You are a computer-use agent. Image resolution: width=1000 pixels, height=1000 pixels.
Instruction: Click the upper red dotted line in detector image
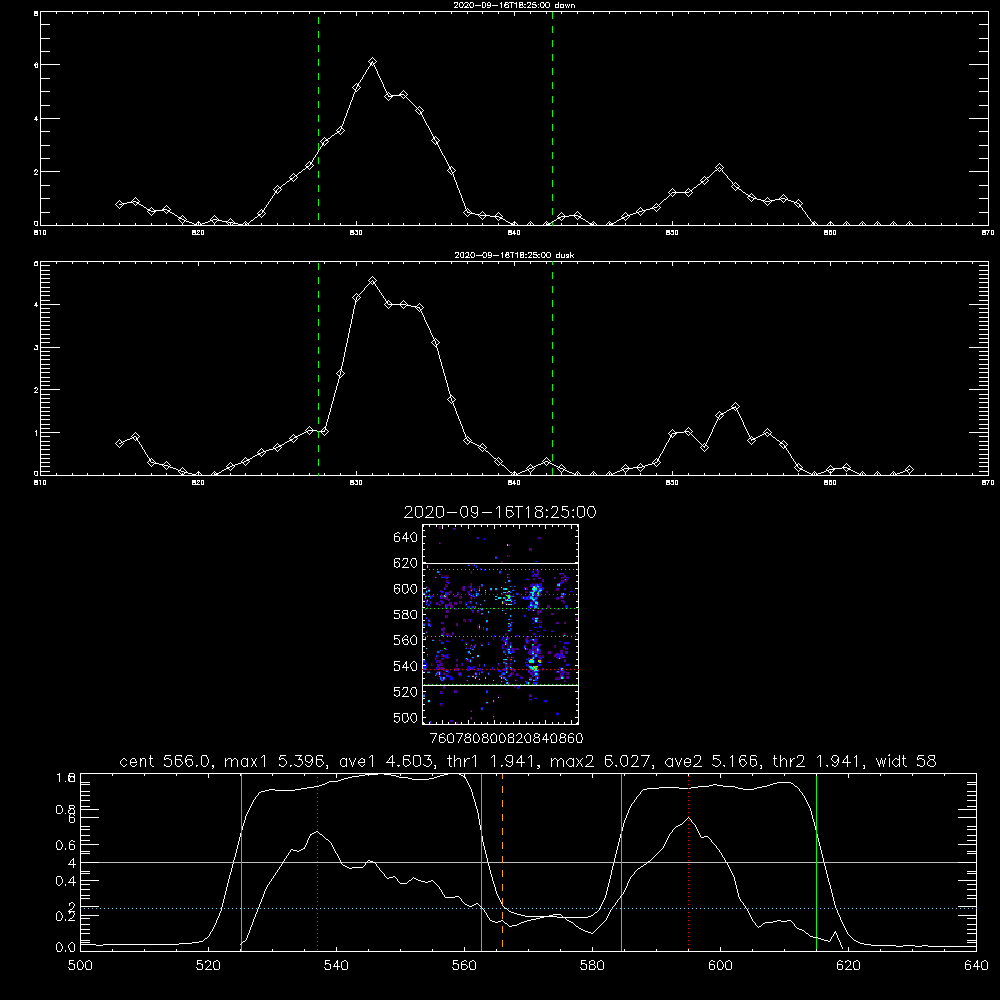(x=500, y=595)
